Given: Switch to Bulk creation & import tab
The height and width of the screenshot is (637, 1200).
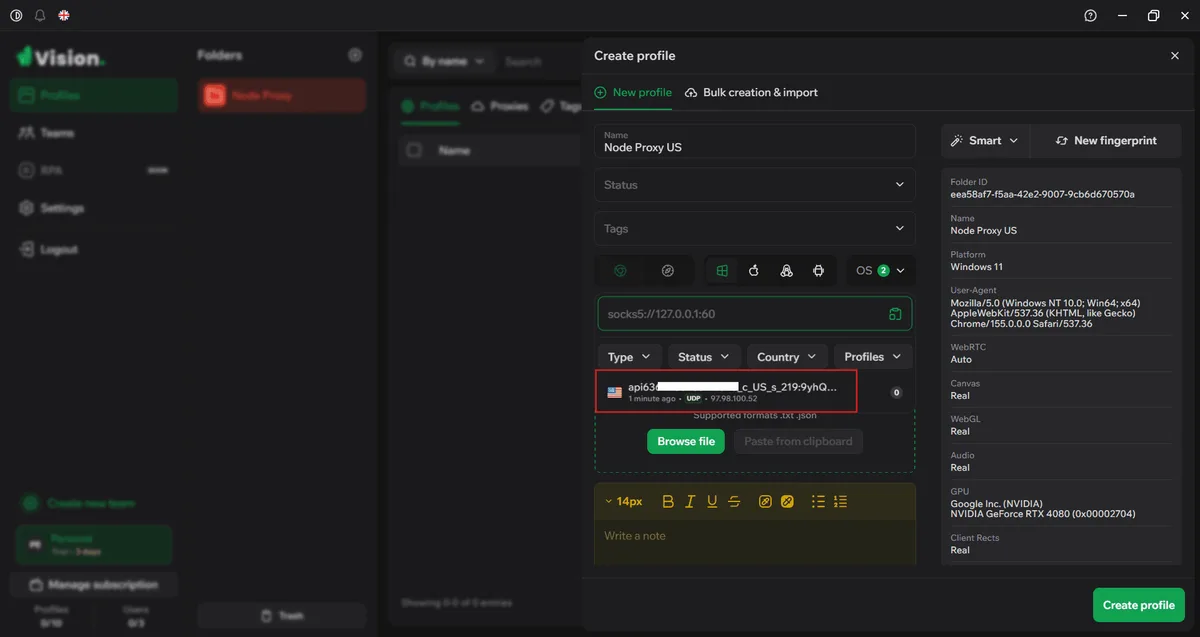Looking at the screenshot, I should coord(752,92).
